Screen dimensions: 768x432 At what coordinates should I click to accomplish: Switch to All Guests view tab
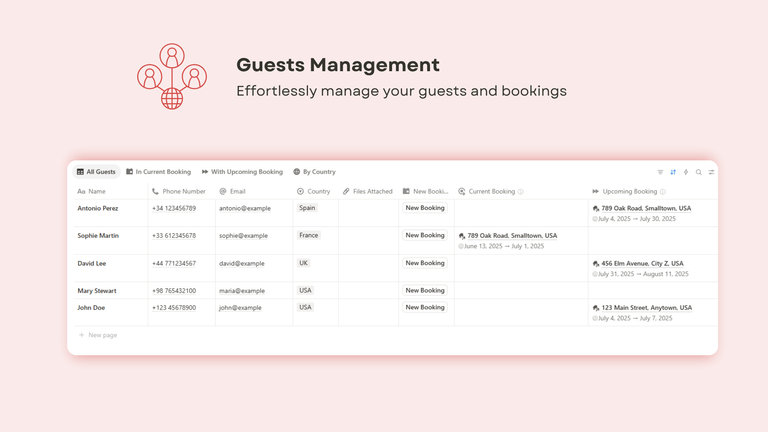(96, 172)
